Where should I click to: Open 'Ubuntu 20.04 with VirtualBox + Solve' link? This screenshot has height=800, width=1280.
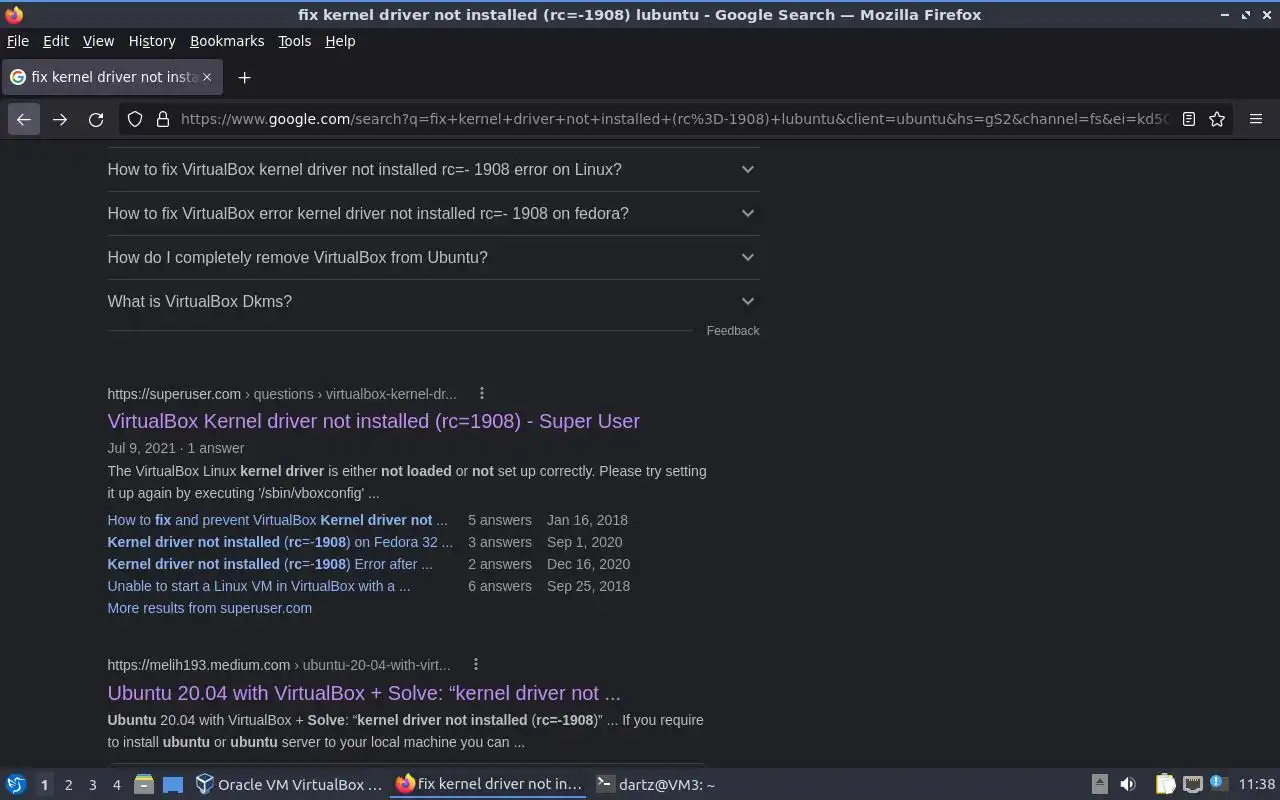coord(364,693)
